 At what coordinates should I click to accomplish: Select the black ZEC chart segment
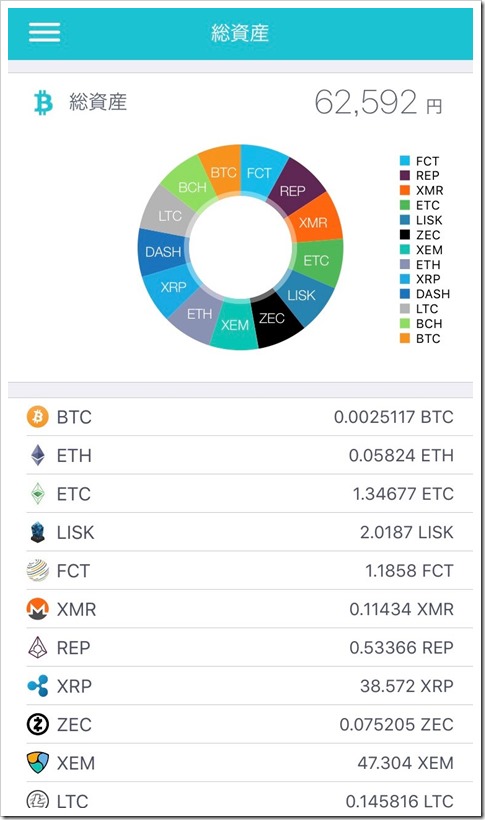(x=274, y=319)
